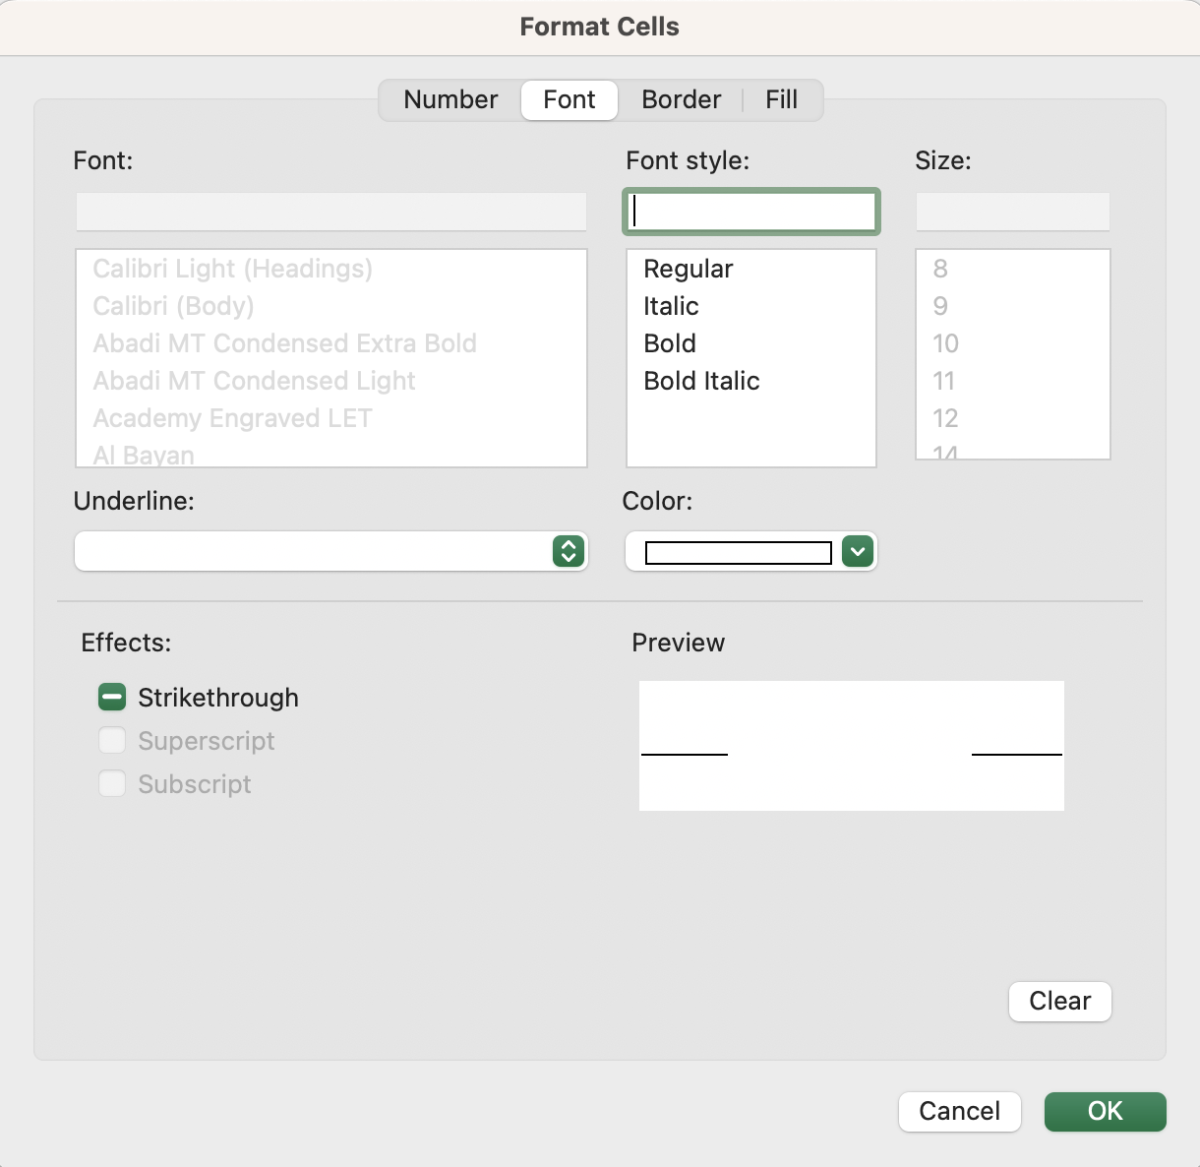Enable the Superscript effect
The image size is (1200, 1167).
[x=112, y=740]
